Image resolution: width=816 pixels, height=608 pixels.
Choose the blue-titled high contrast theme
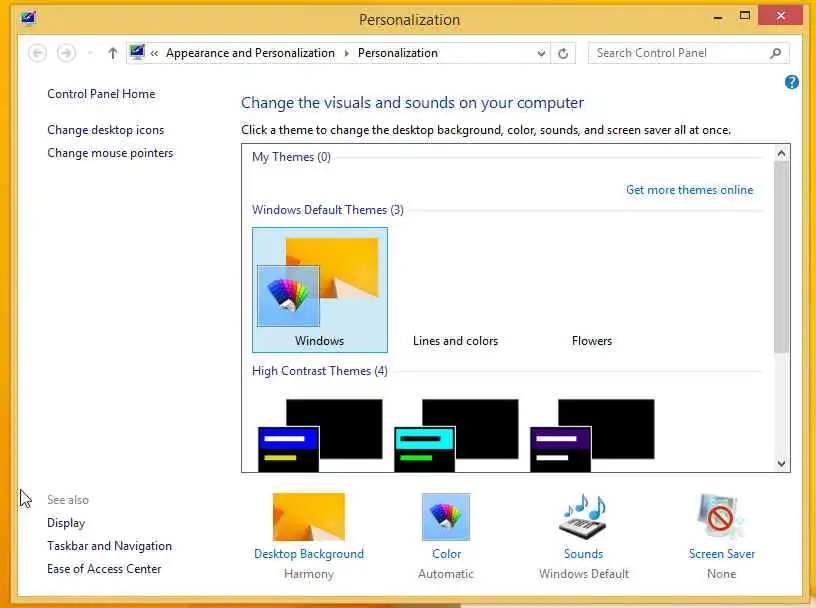320,435
